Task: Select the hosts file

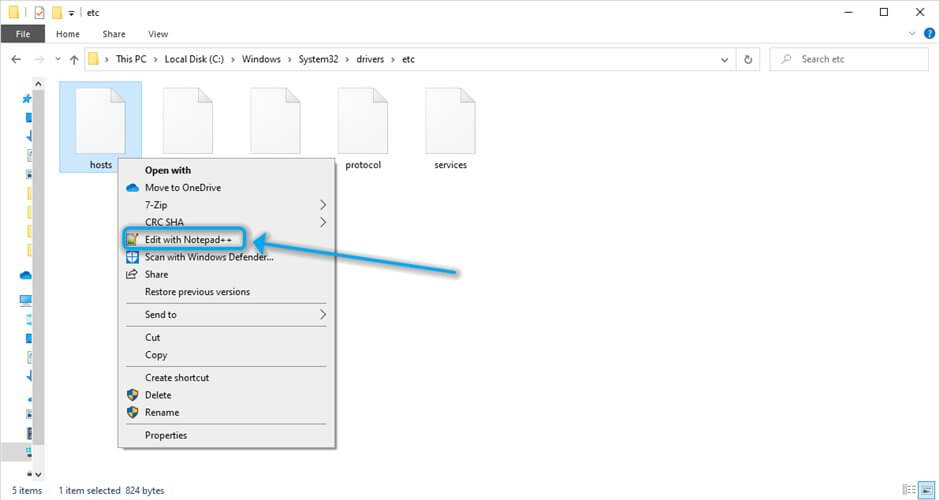Action: tap(101, 128)
